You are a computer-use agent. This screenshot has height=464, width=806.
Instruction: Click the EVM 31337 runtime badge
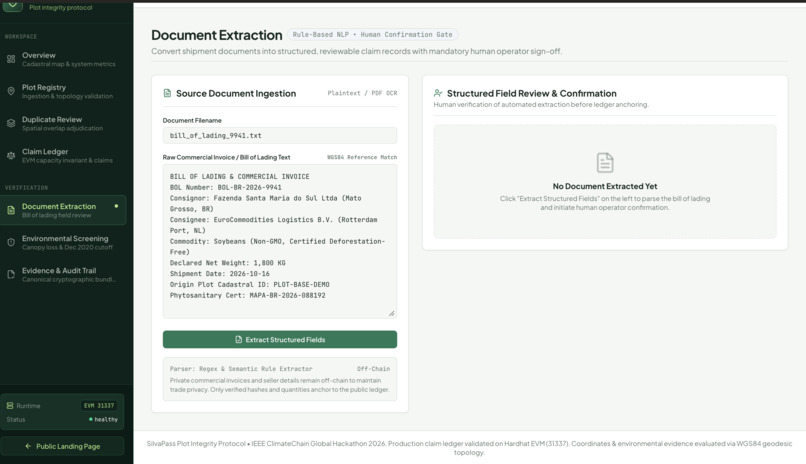click(99, 405)
